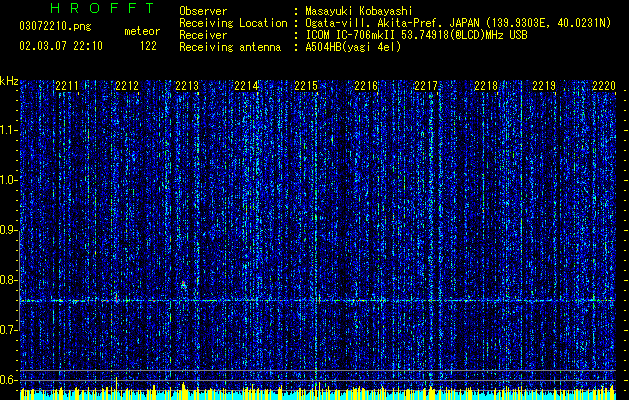This screenshot has height=400, width=629.
Task: Click the kHz axis unit label
Action: point(9,81)
